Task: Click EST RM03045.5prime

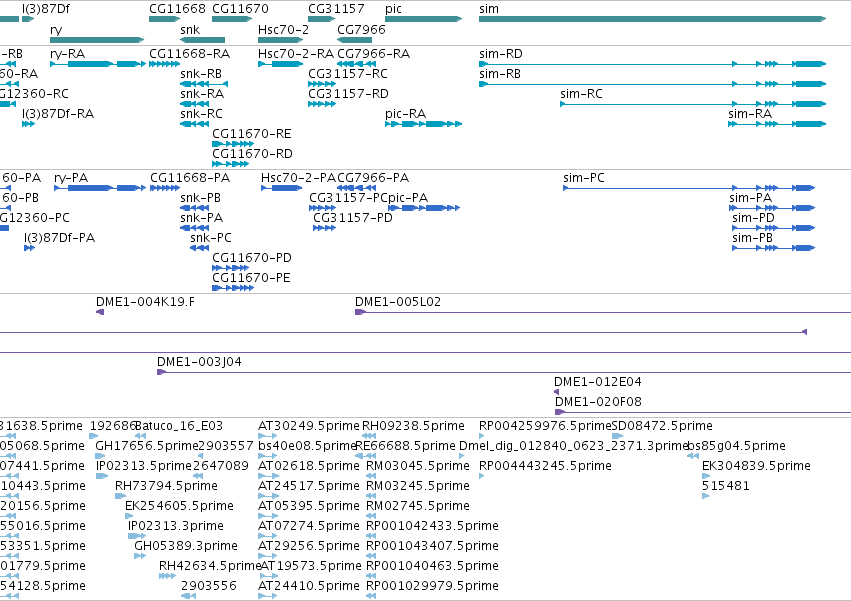Action: (371, 476)
